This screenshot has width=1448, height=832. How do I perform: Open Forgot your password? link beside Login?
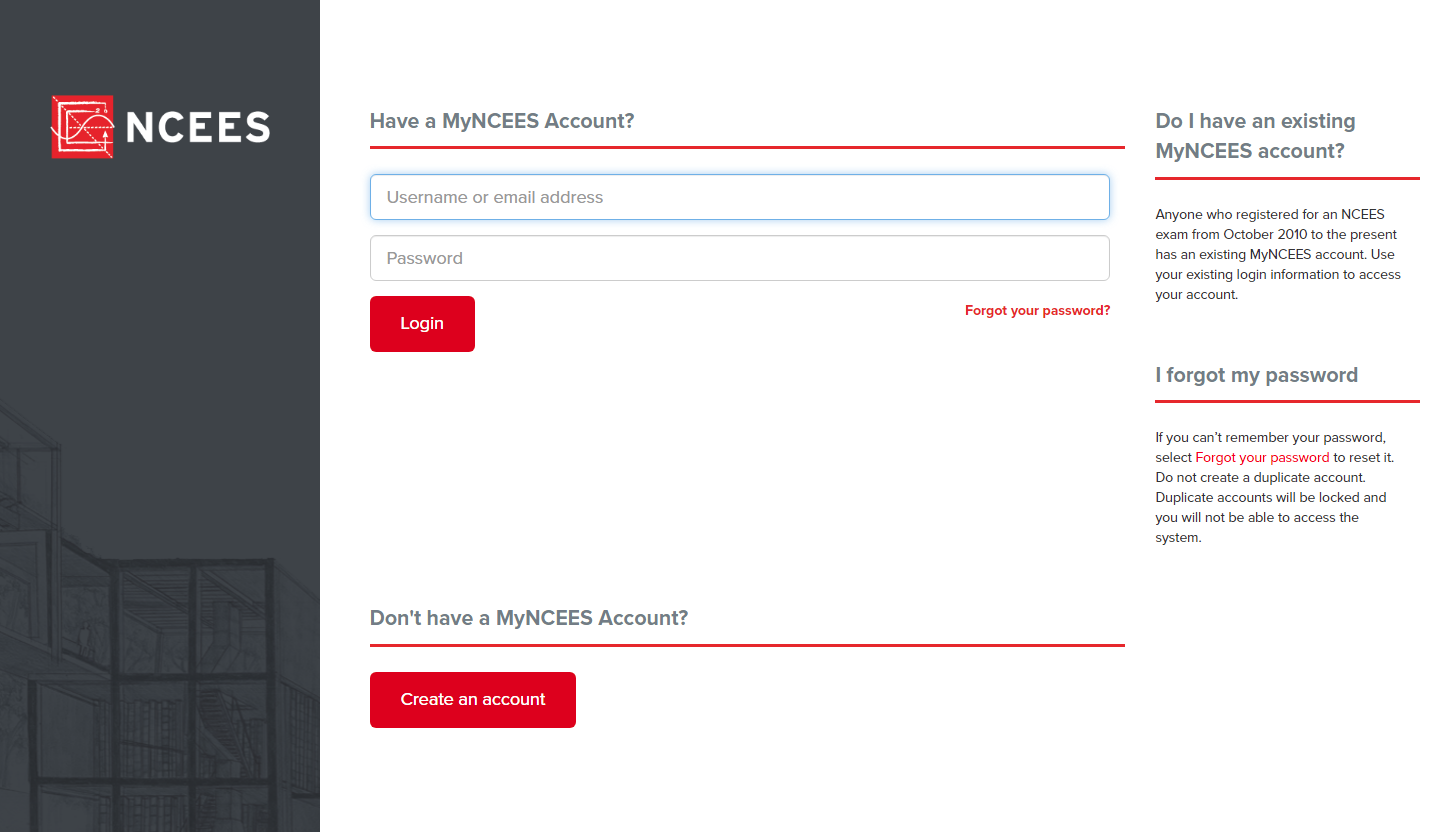click(1037, 311)
